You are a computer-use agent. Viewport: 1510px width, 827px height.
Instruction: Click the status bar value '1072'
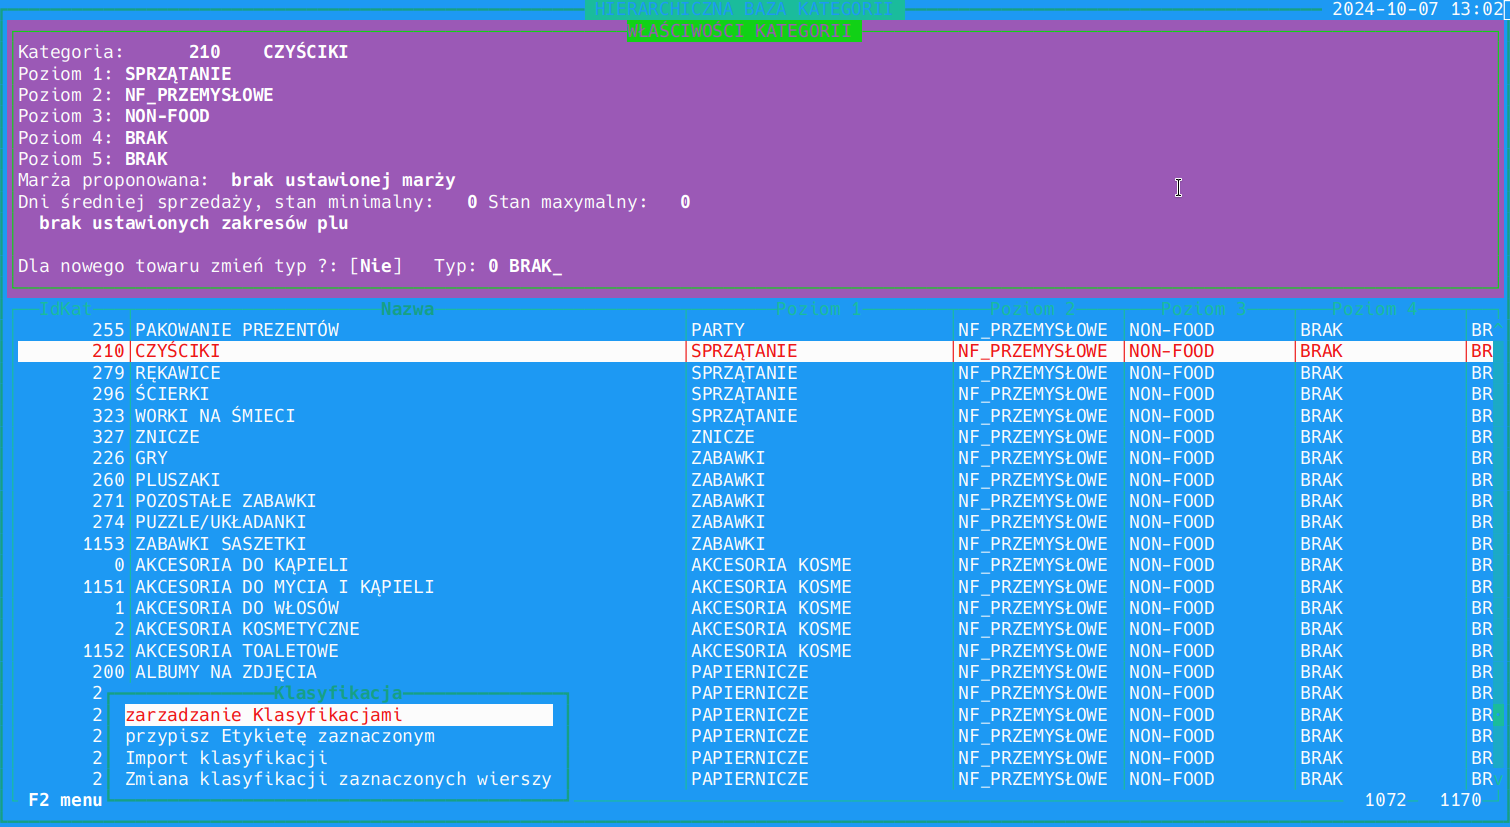[x=1385, y=800]
